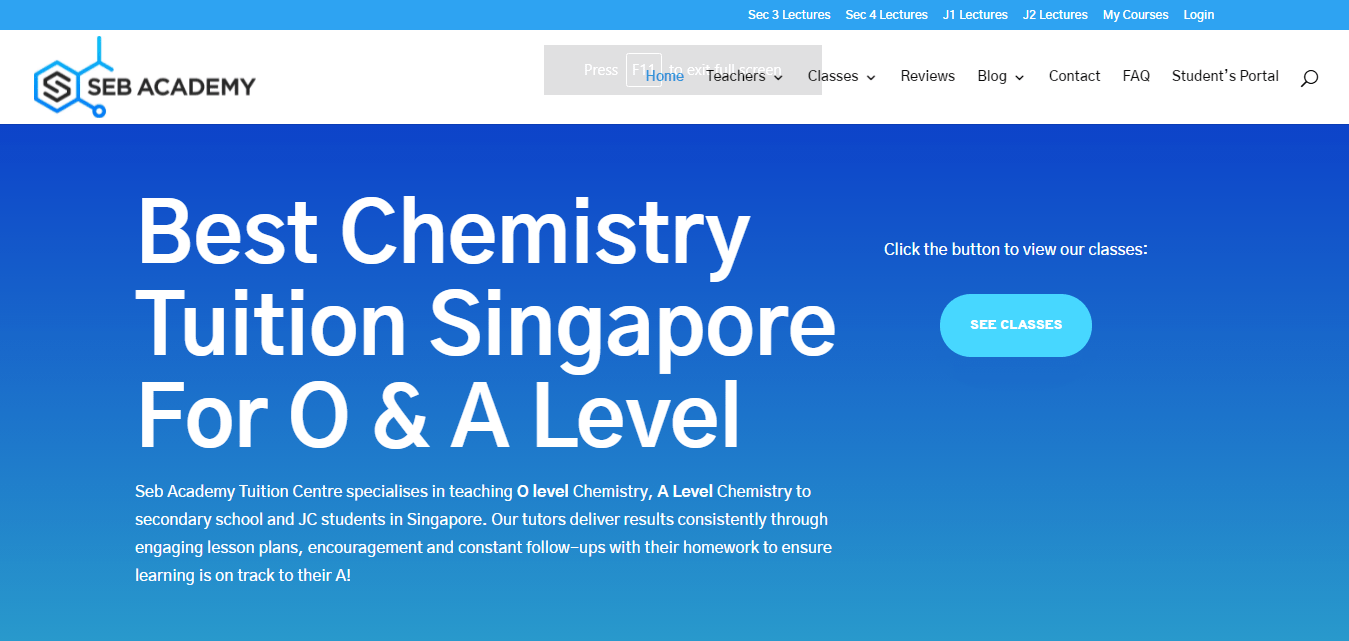Open the Contact page
Screen dimensions: 1349x641
point(1074,76)
